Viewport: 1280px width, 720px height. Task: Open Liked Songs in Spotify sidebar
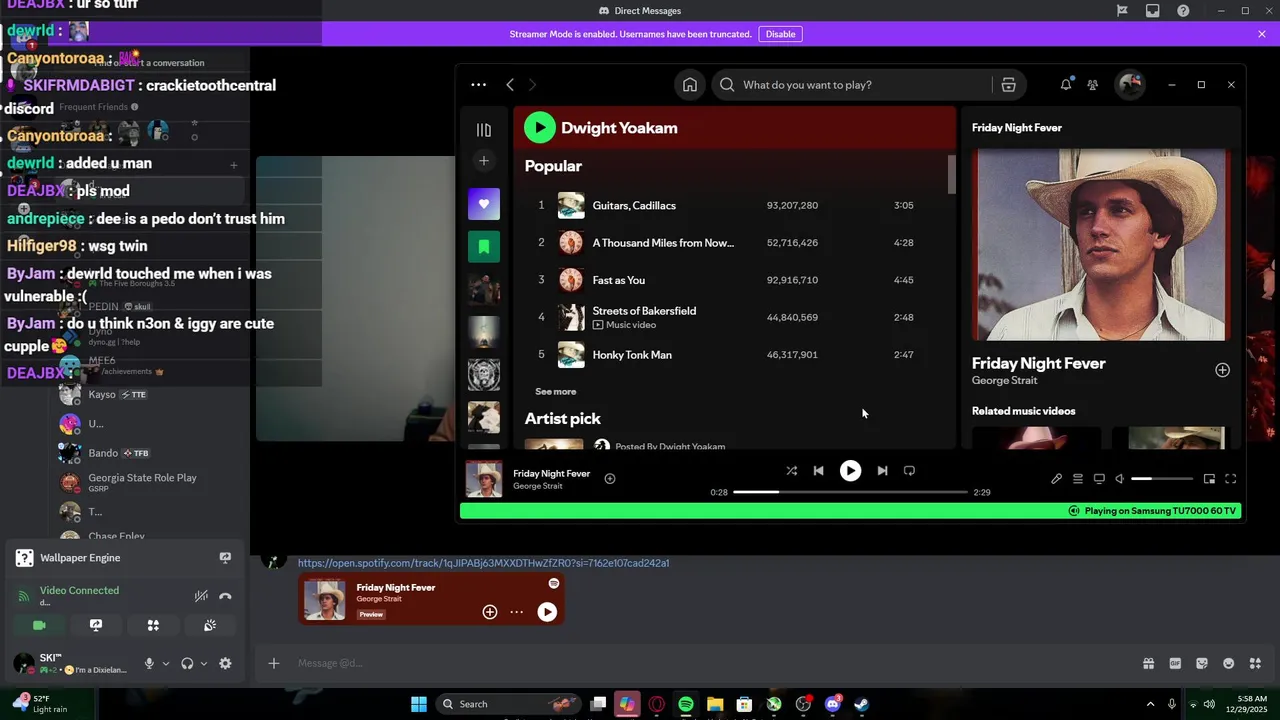pos(484,204)
